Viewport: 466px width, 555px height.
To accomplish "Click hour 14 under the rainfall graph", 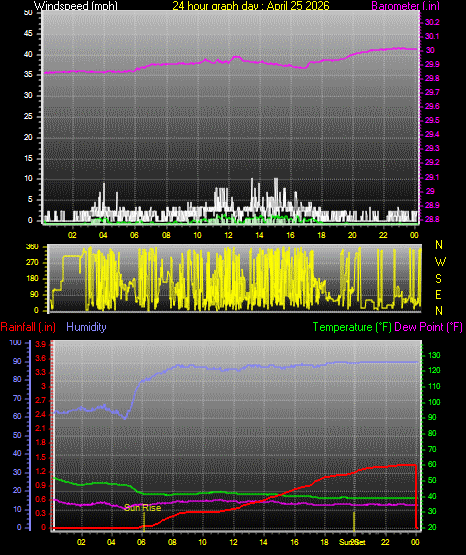I will tap(263, 542).
